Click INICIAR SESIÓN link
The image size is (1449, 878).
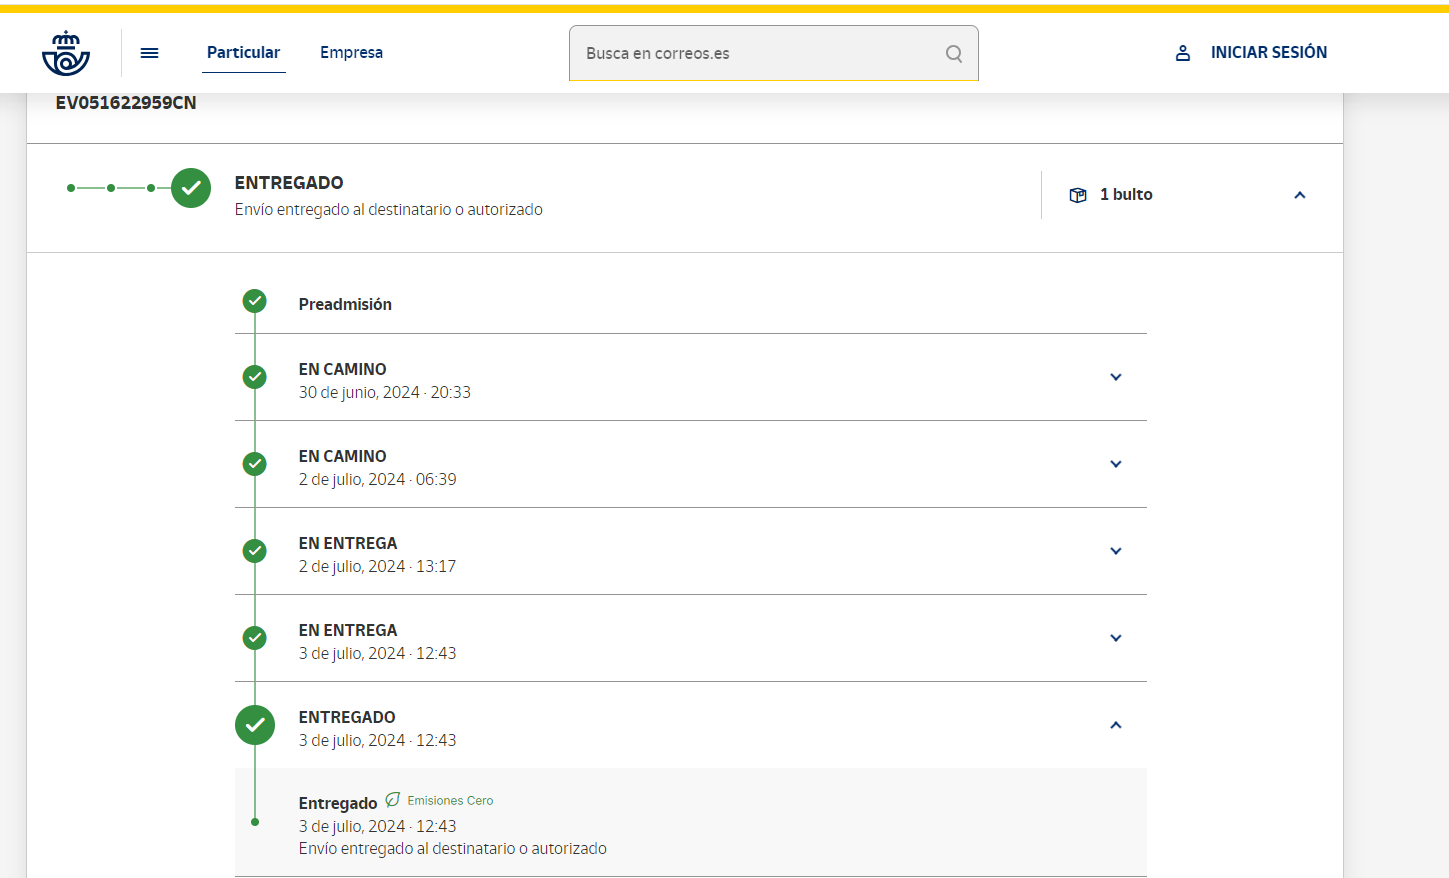click(1269, 53)
